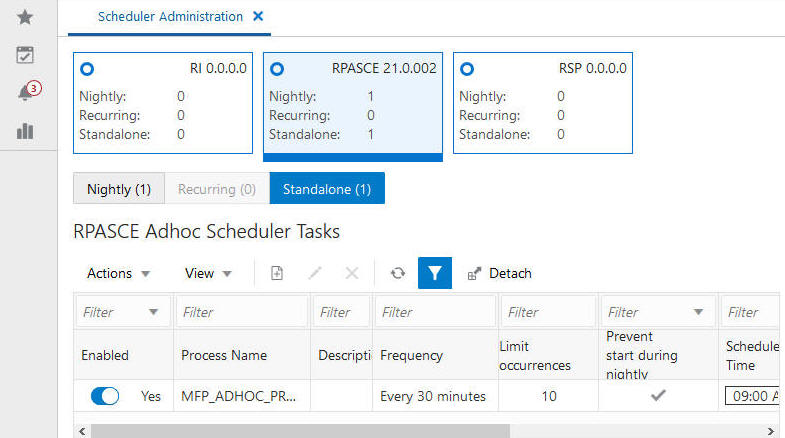The image size is (785, 438).
Task: Open the Tasks calendar-check icon in sidebar
Action: [x=25, y=55]
